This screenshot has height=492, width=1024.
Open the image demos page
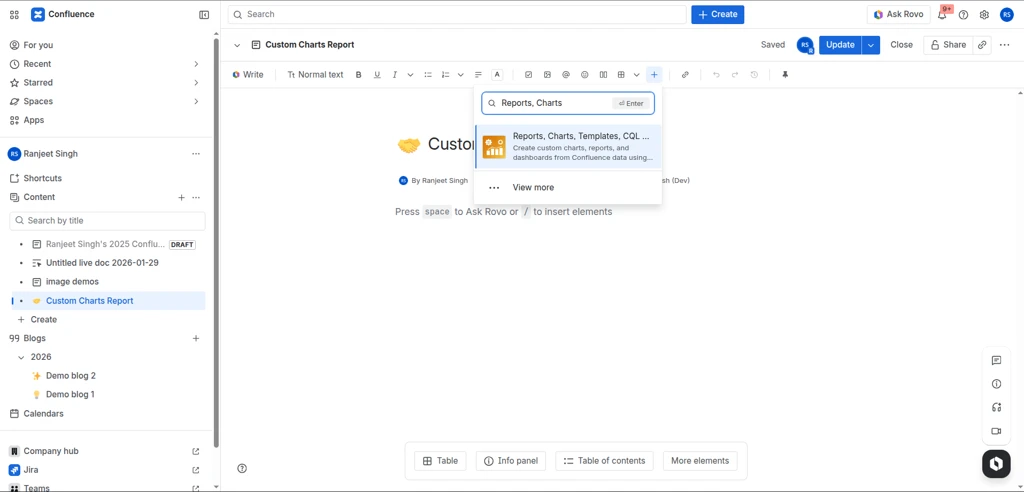click(x=72, y=282)
